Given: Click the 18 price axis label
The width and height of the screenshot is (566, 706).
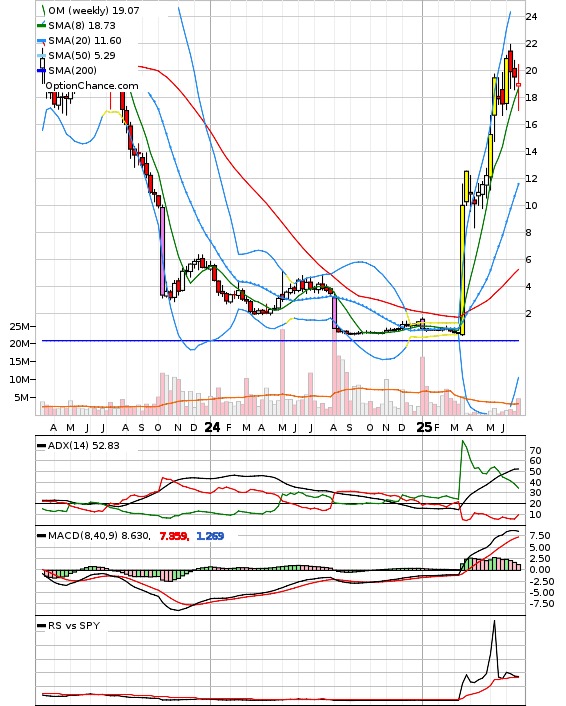Looking at the screenshot, I should (x=531, y=98).
